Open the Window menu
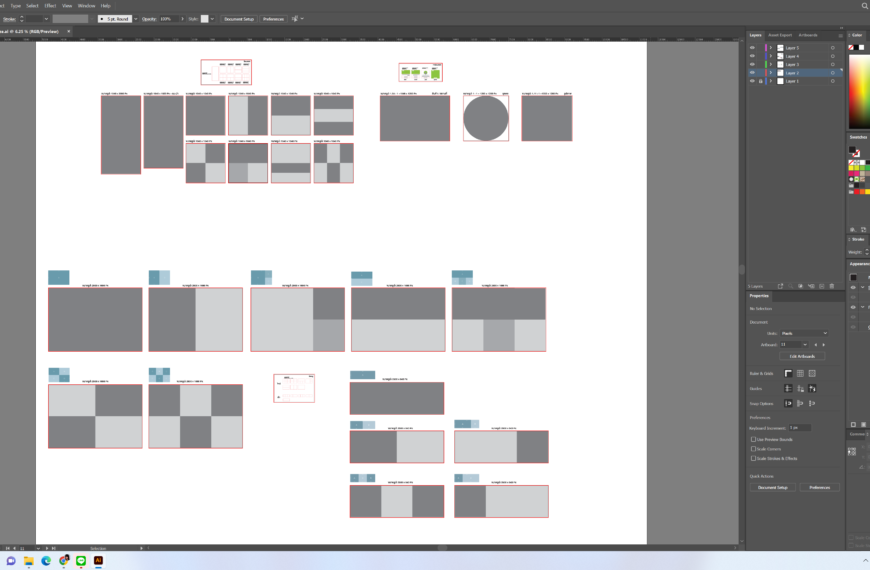 [x=86, y=5]
